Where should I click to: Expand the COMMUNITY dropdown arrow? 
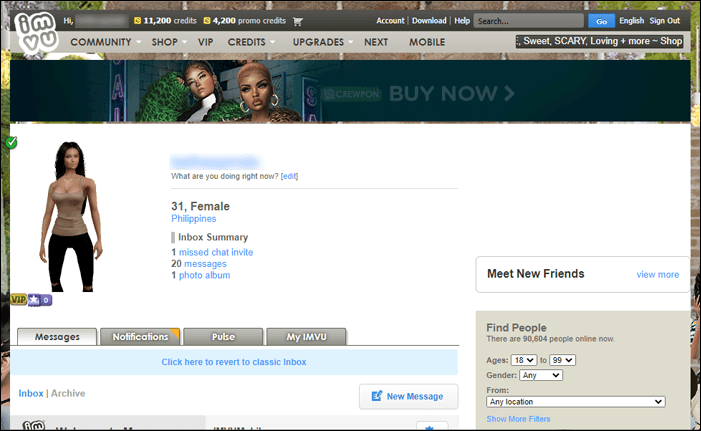click(139, 42)
